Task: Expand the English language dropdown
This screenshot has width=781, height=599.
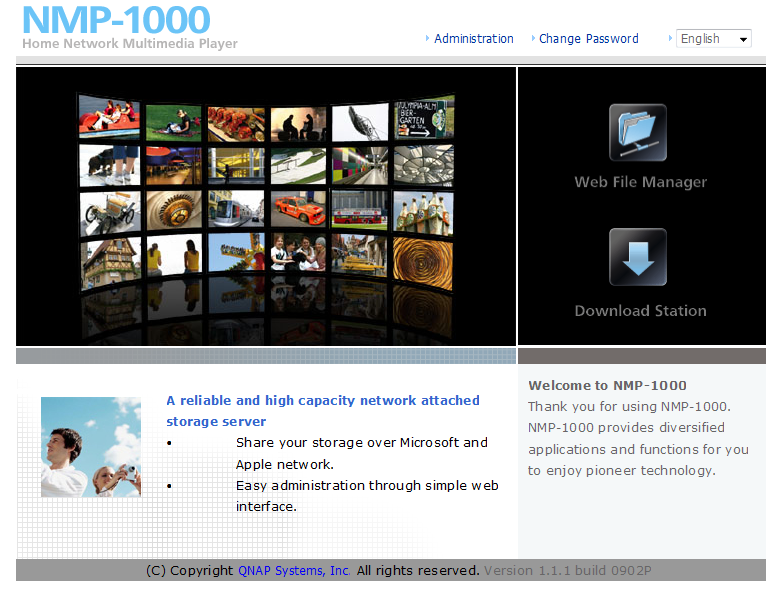Action: pos(713,39)
